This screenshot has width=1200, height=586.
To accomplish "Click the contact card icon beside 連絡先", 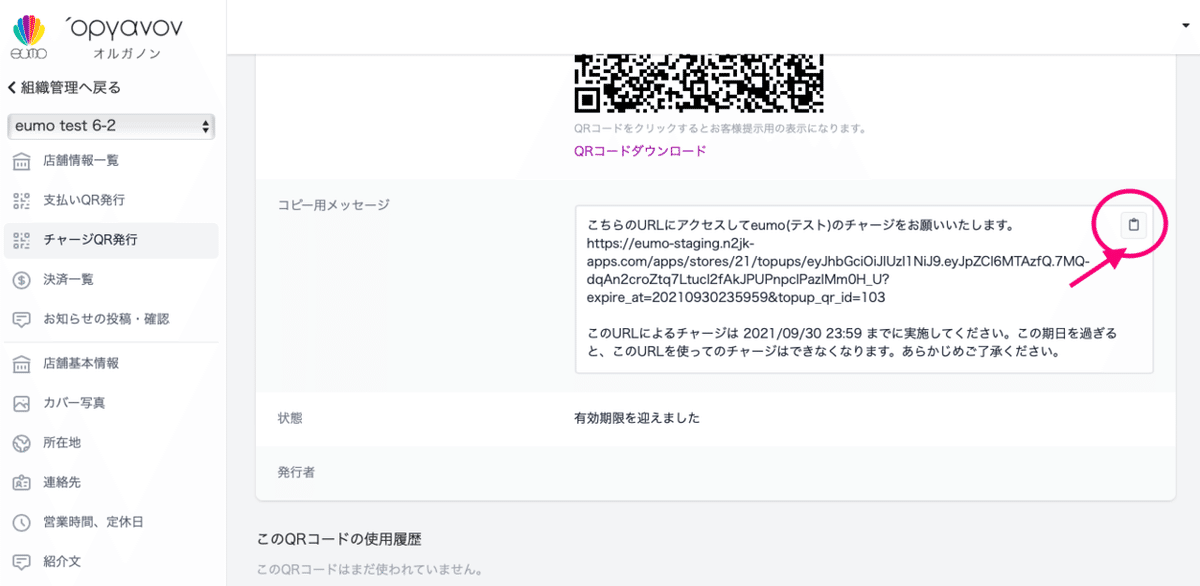I will [x=21, y=483].
